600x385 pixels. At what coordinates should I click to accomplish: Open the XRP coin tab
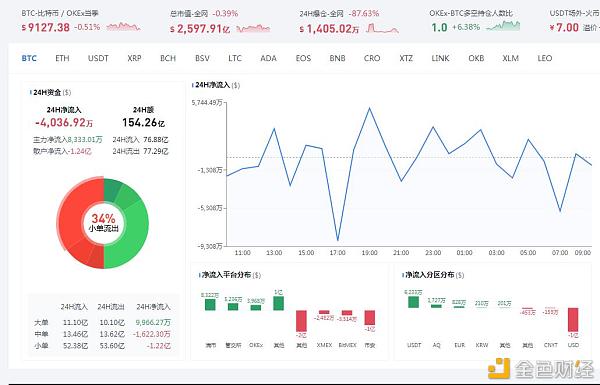click(x=134, y=58)
